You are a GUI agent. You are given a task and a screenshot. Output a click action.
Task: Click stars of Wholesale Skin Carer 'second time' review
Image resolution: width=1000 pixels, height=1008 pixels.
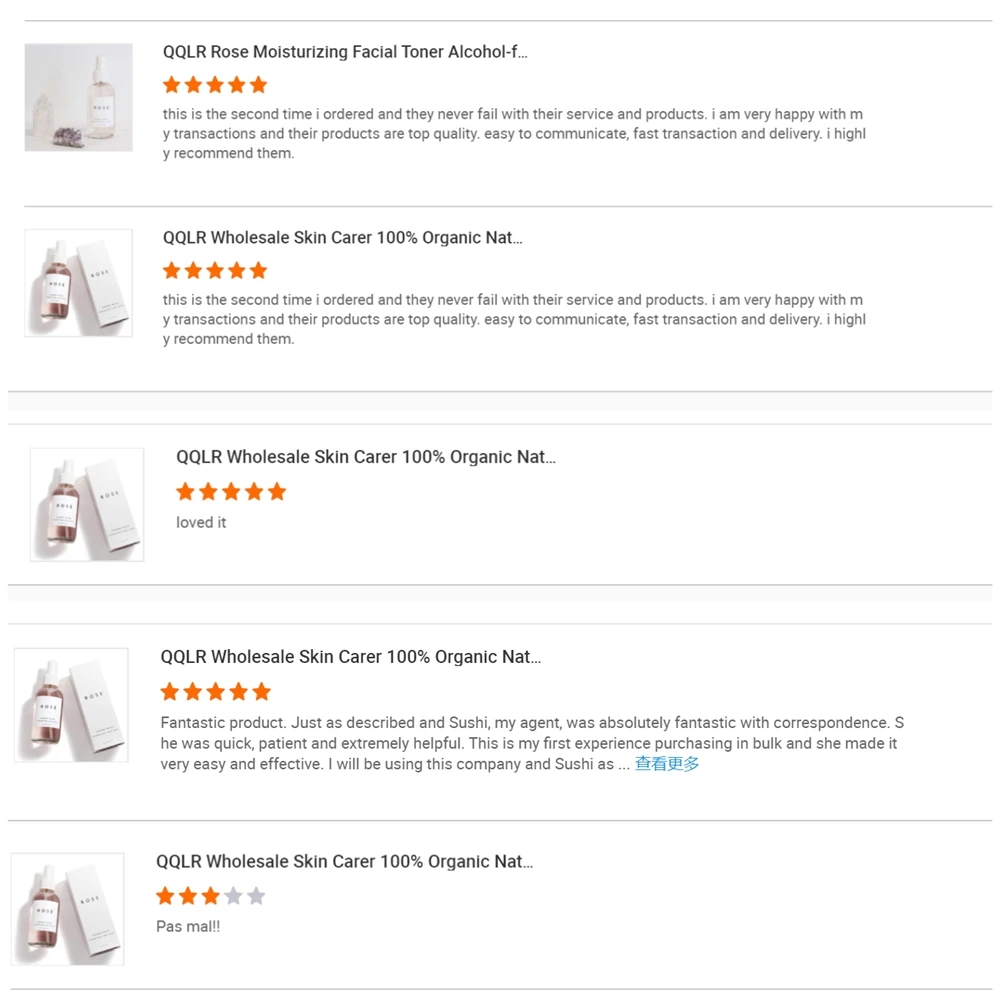(215, 271)
